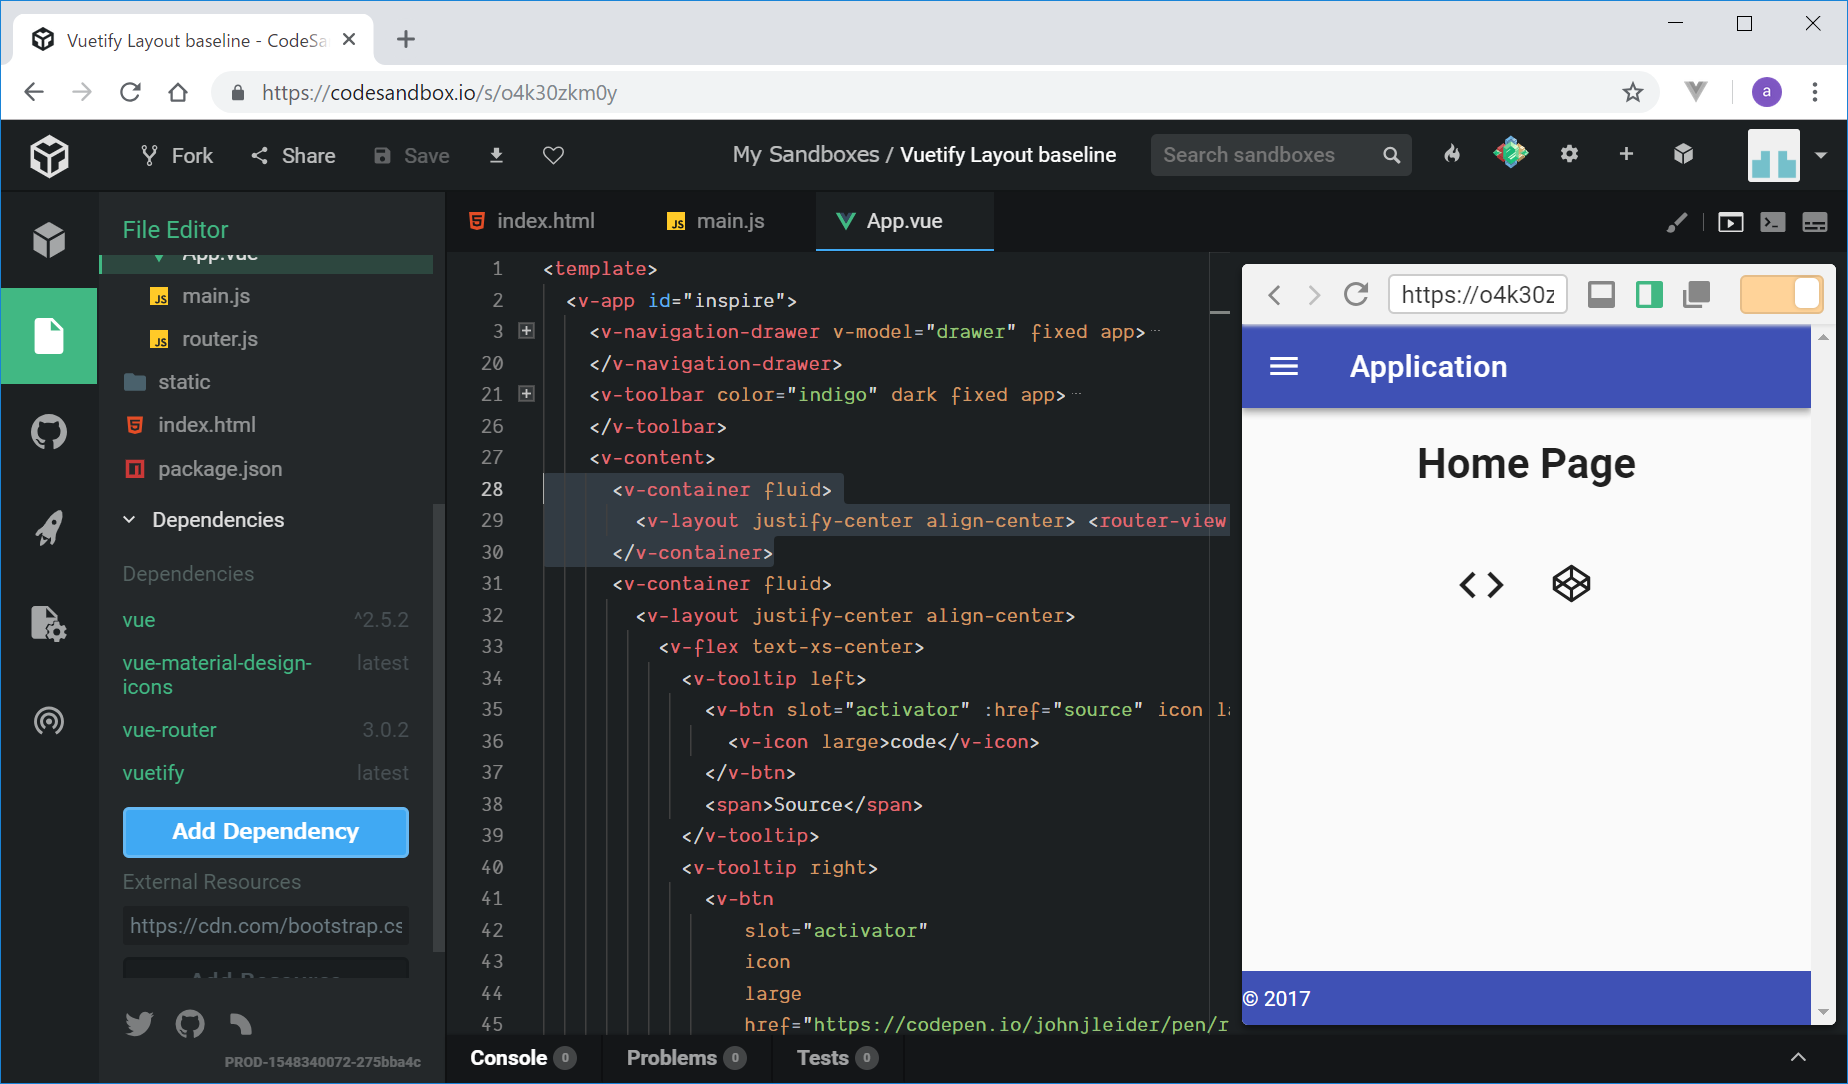Image resolution: width=1848 pixels, height=1084 pixels.
Task: Open user avatar dropdown arrow
Action: click(1821, 155)
